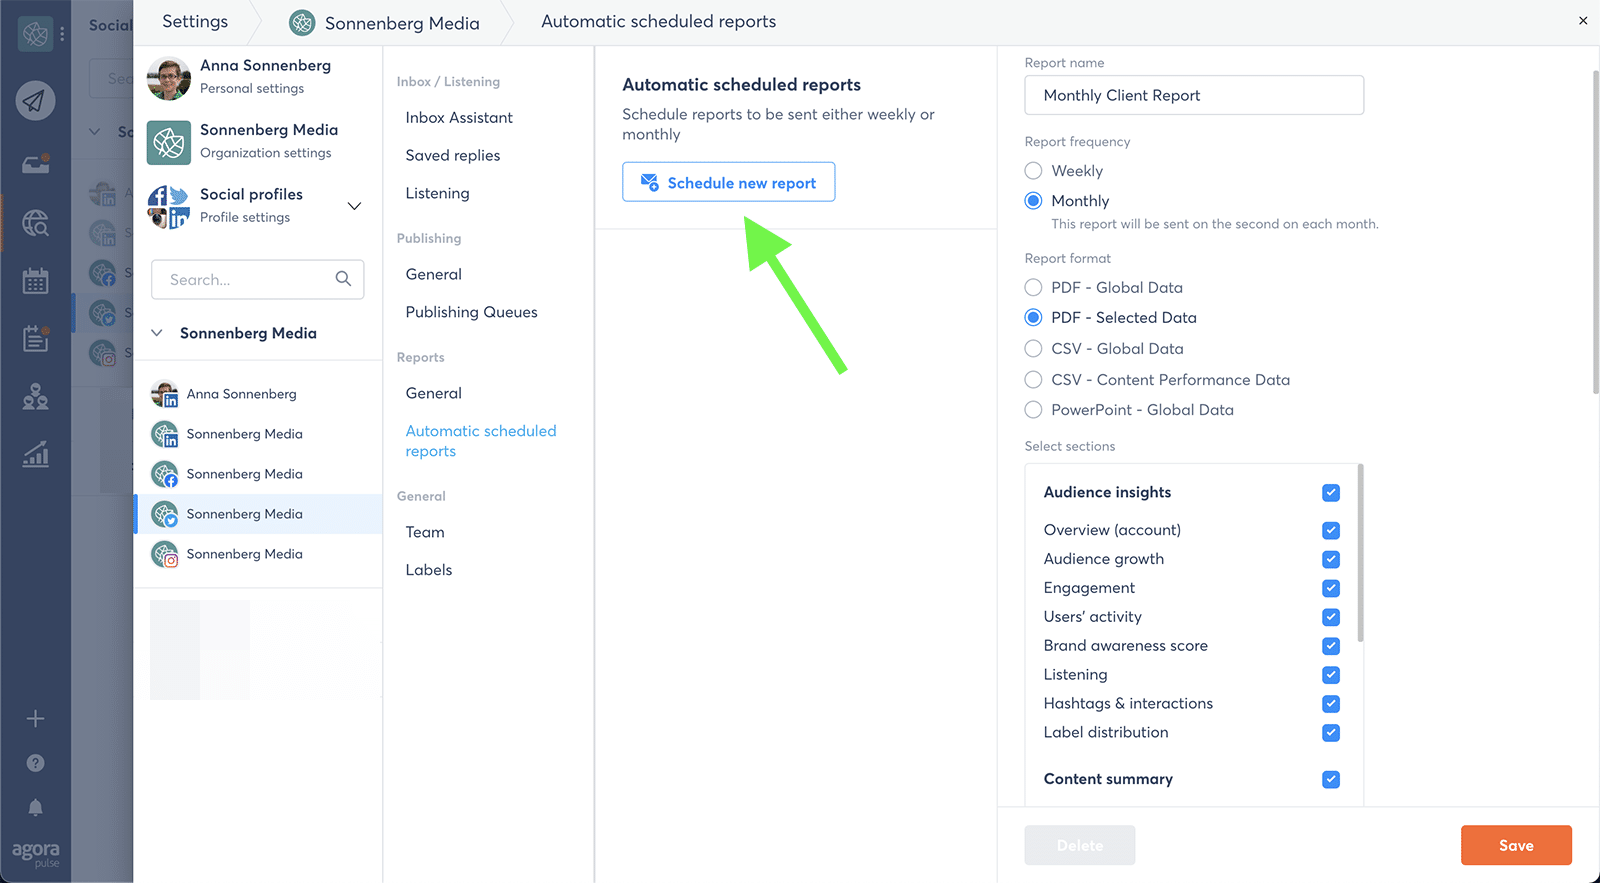This screenshot has height=883, width=1600.
Task: Open the reports bar chart icon
Action: 35,455
